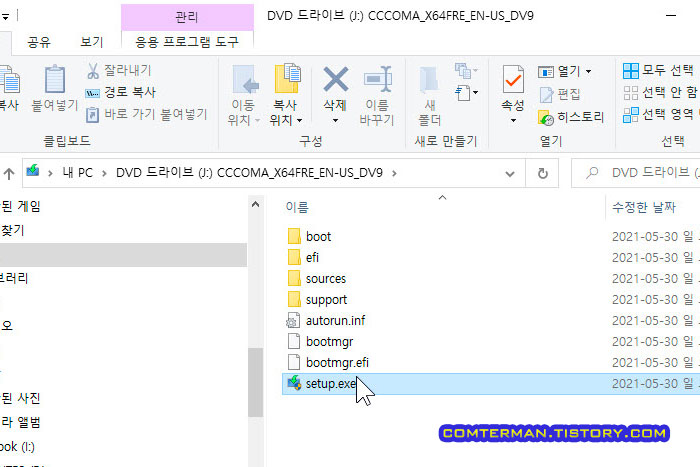The image size is (700, 467).
Task: Click the navigation pane scrollbar thumb
Action: (x=255, y=382)
